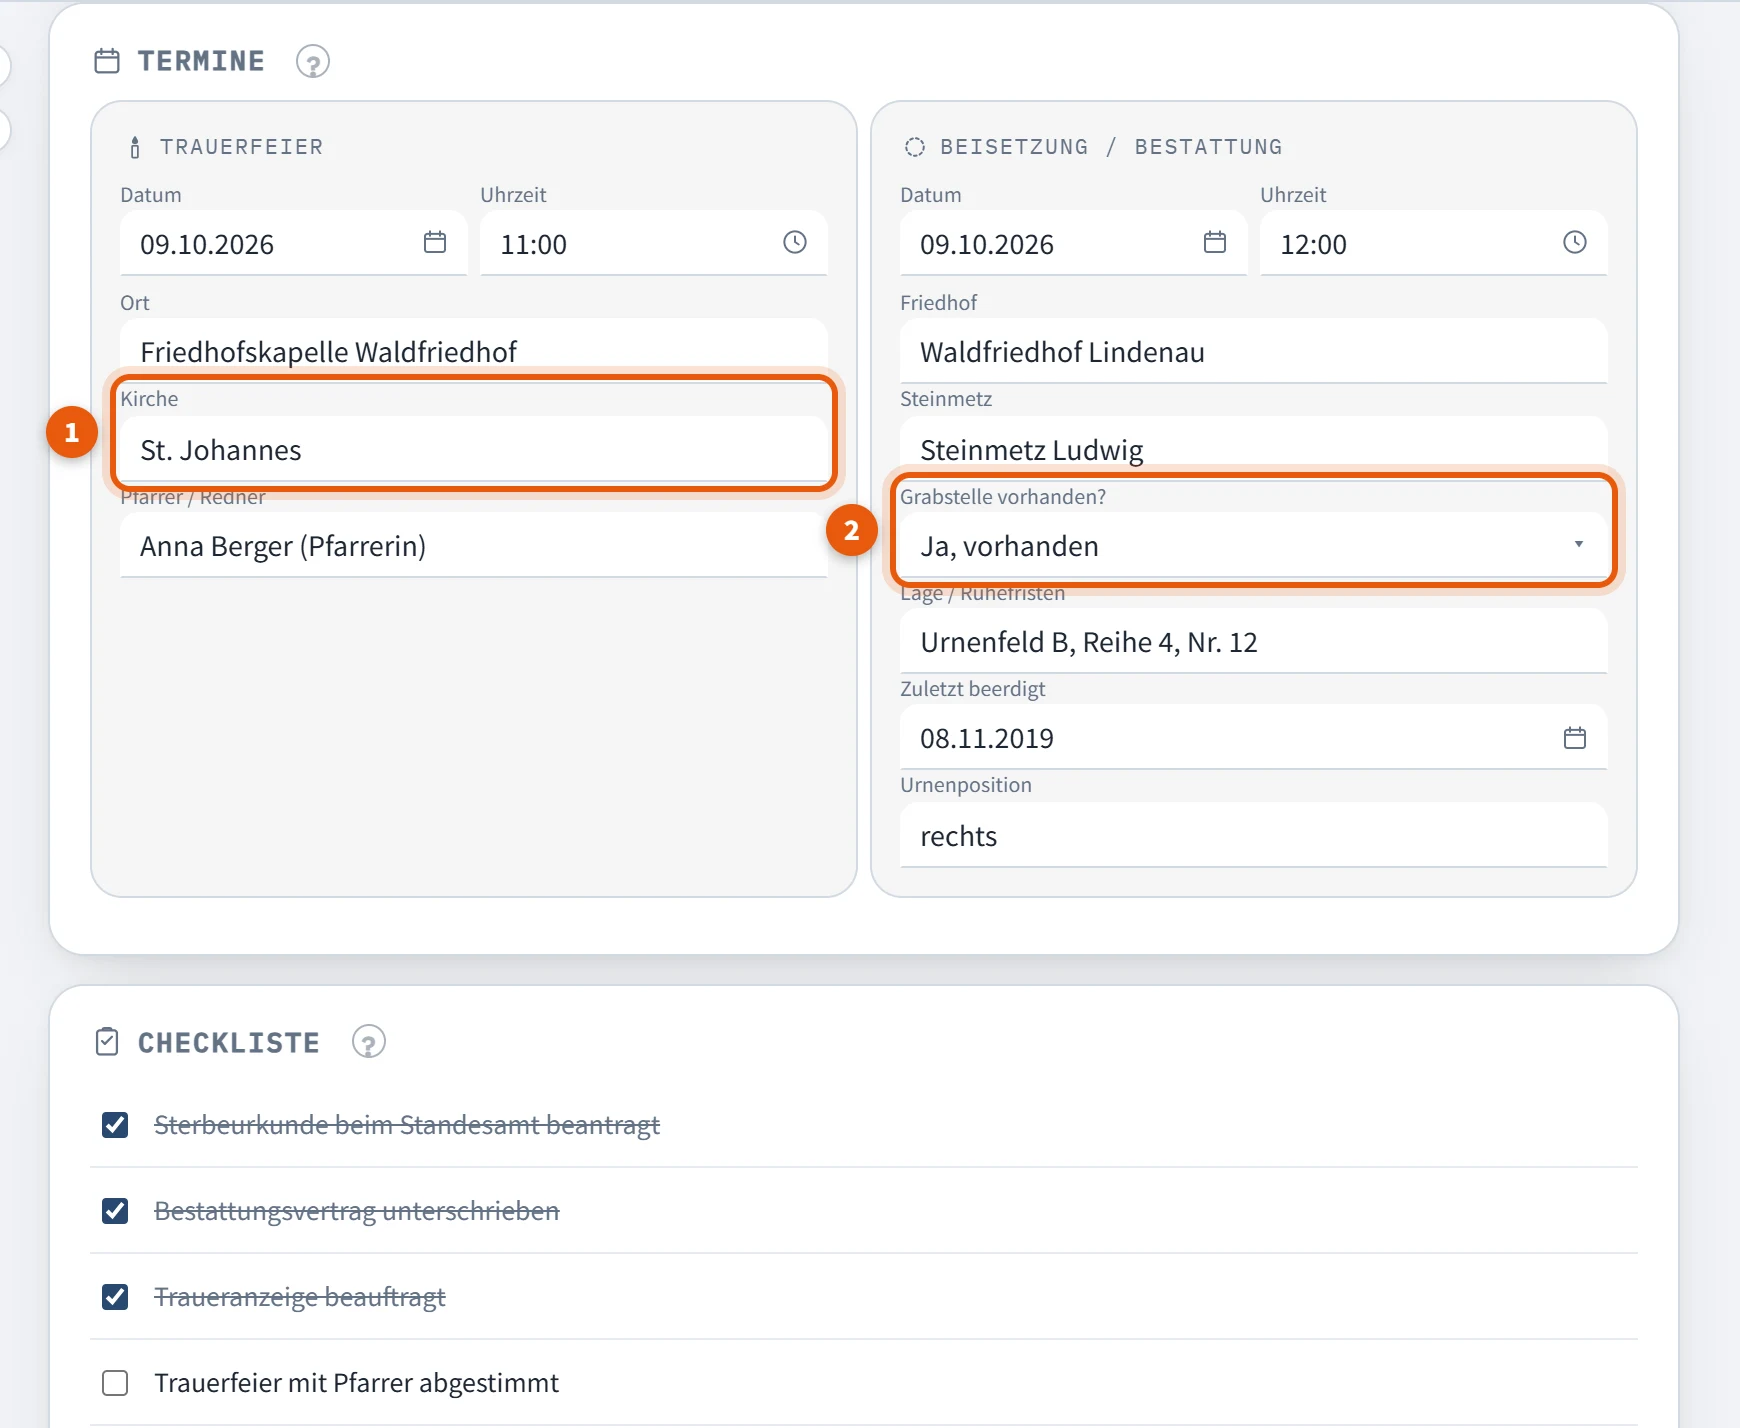Open calendar picker for Beisetzung Datum
Image resolution: width=1740 pixels, height=1428 pixels.
coord(1215,242)
